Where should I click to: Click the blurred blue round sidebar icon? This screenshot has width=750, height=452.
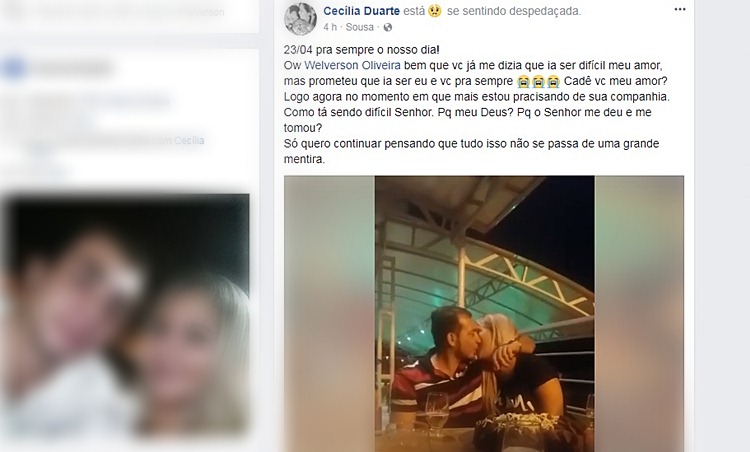(x=13, y=68)
